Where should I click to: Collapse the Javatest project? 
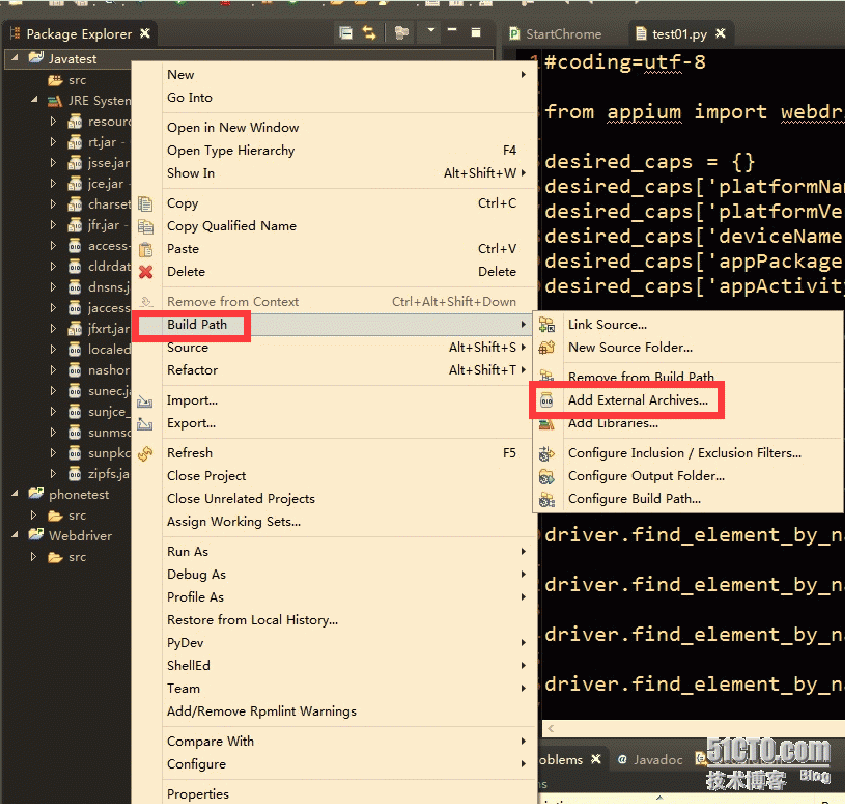click(x=15, y=58)
